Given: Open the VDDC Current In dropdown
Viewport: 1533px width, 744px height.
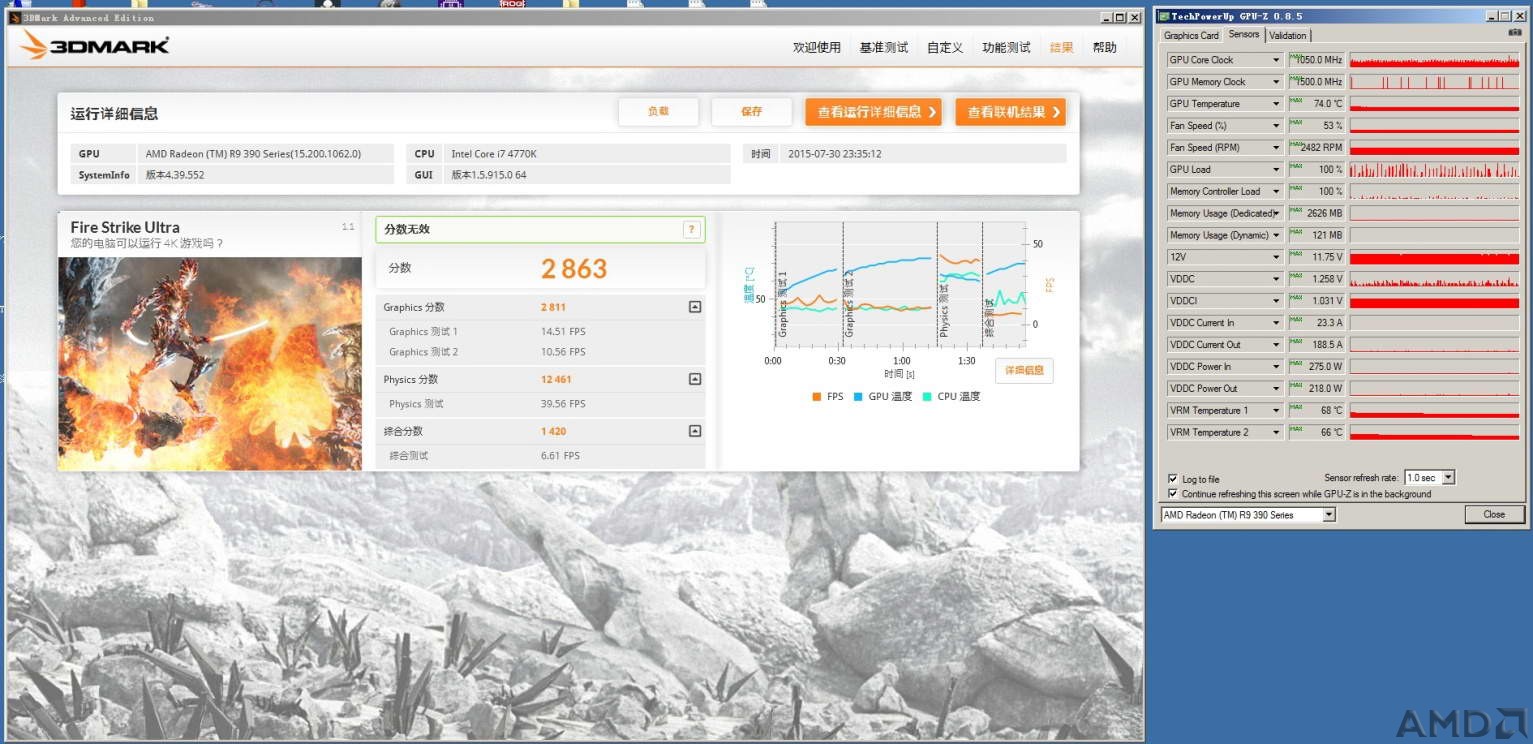Looking at the screenshot, I should [1275, 323].
